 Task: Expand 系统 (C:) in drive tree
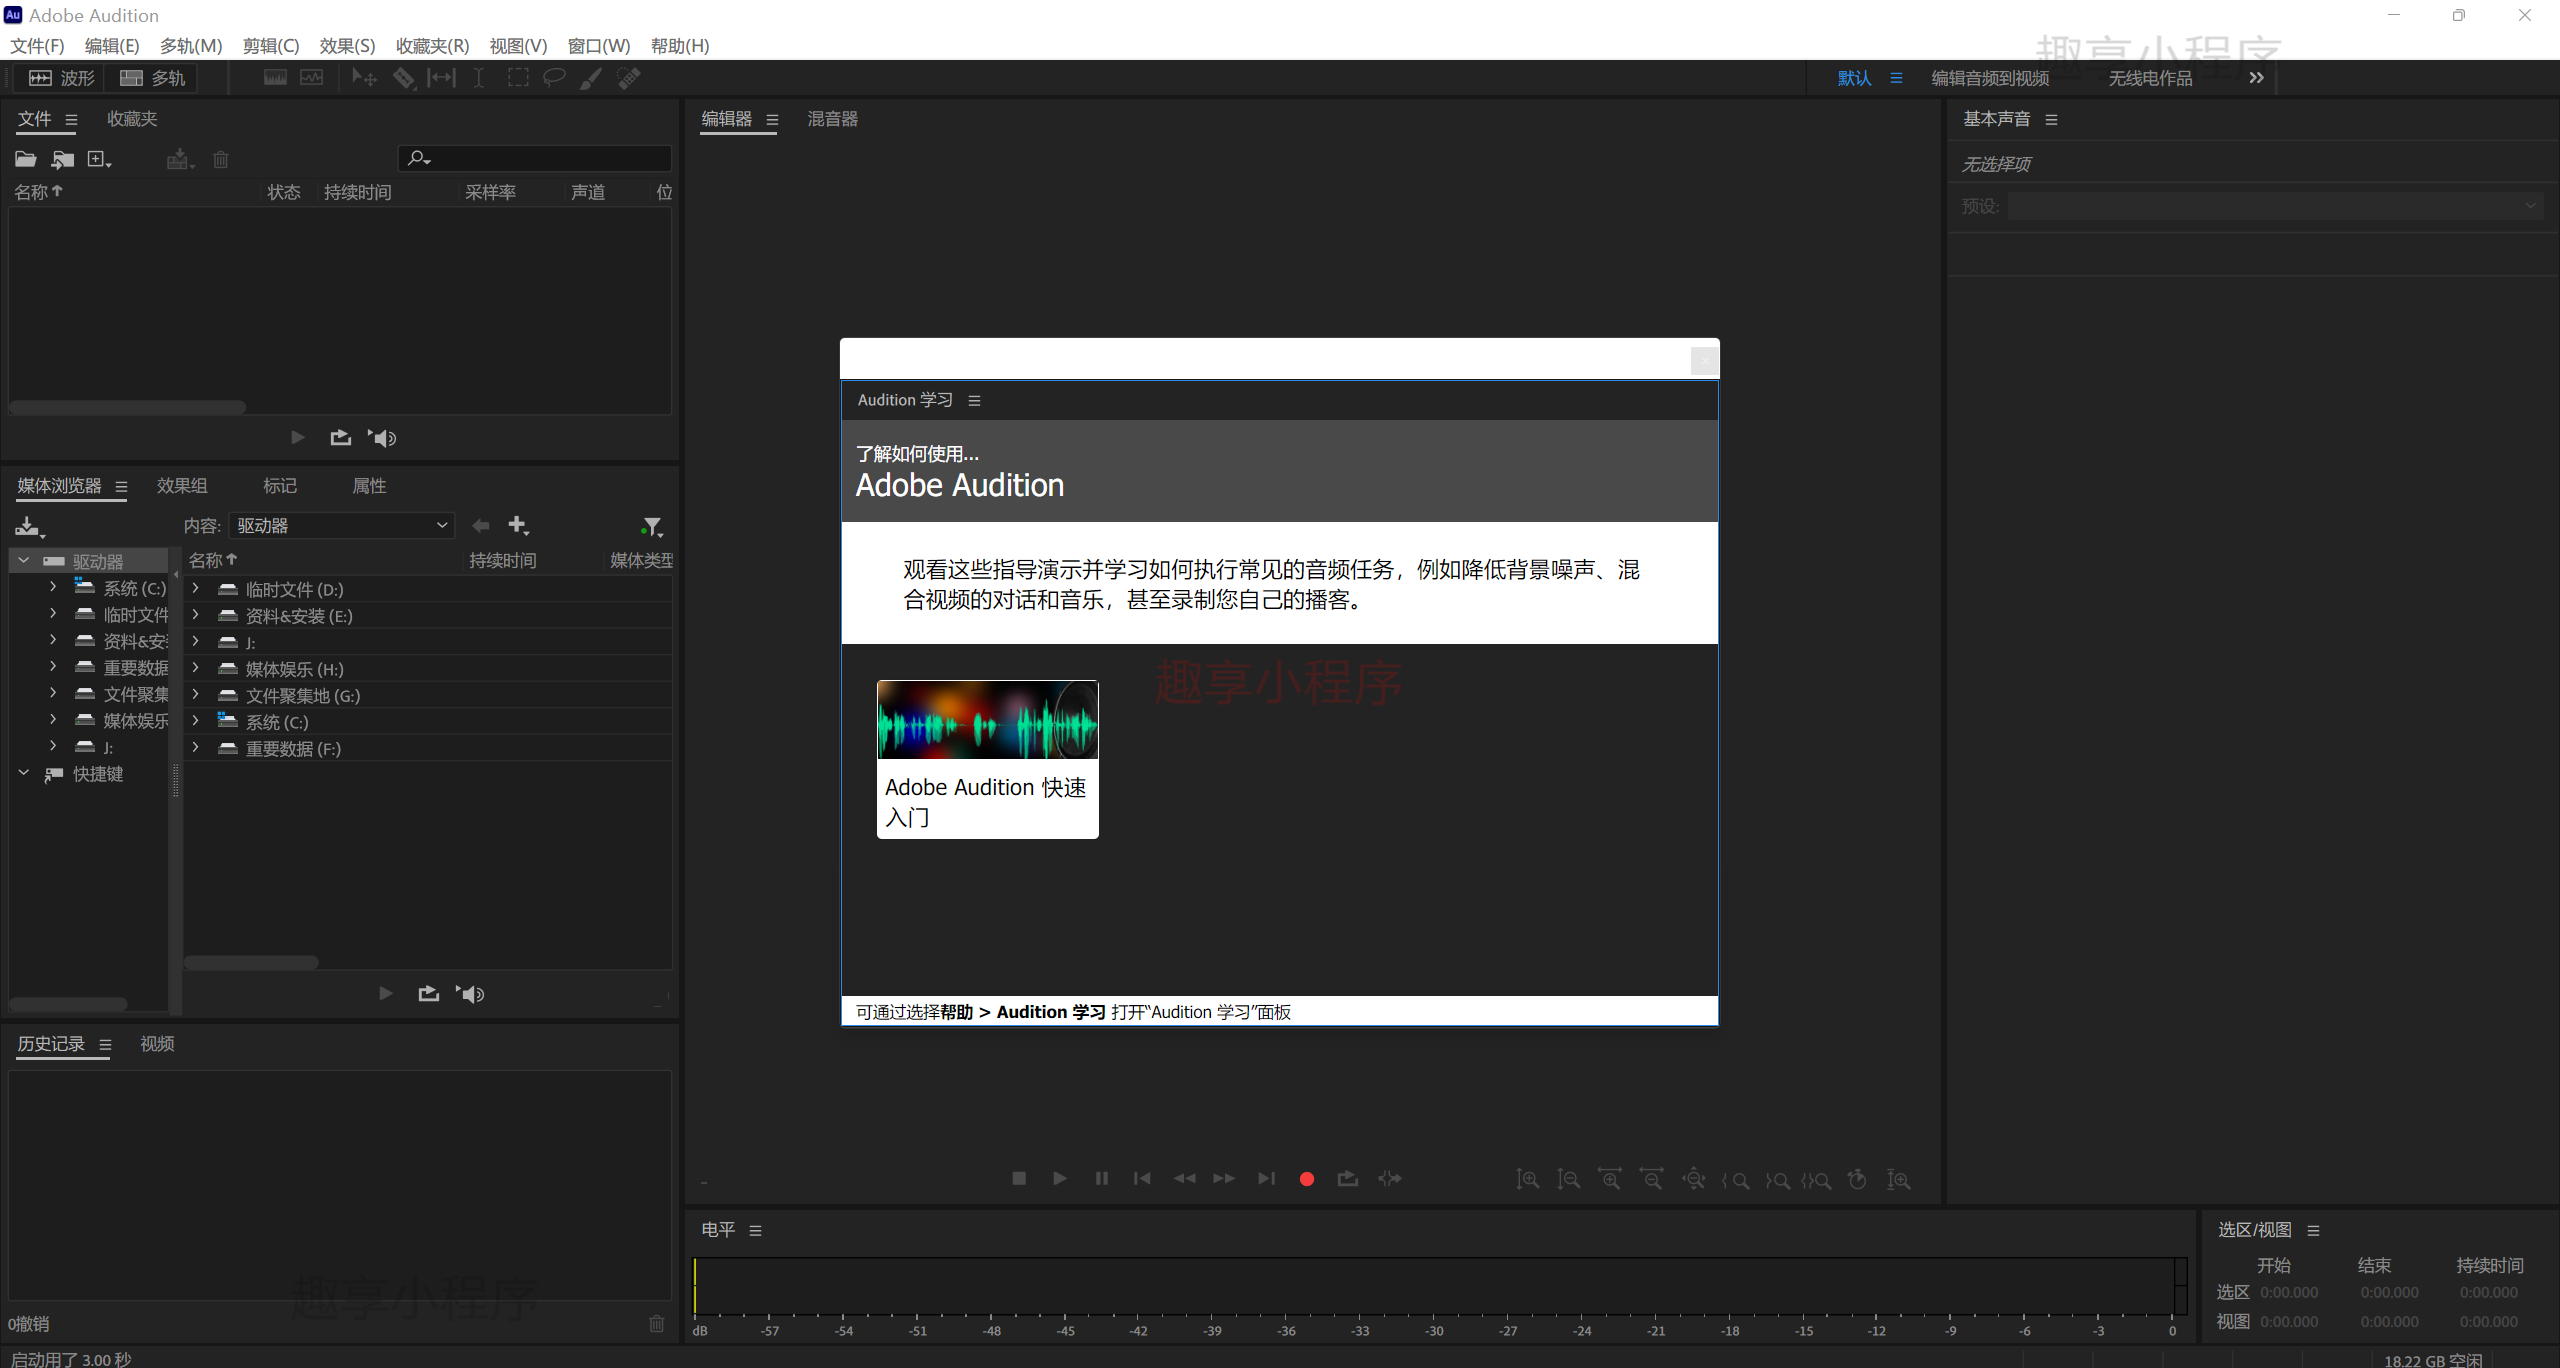(53, 587)
